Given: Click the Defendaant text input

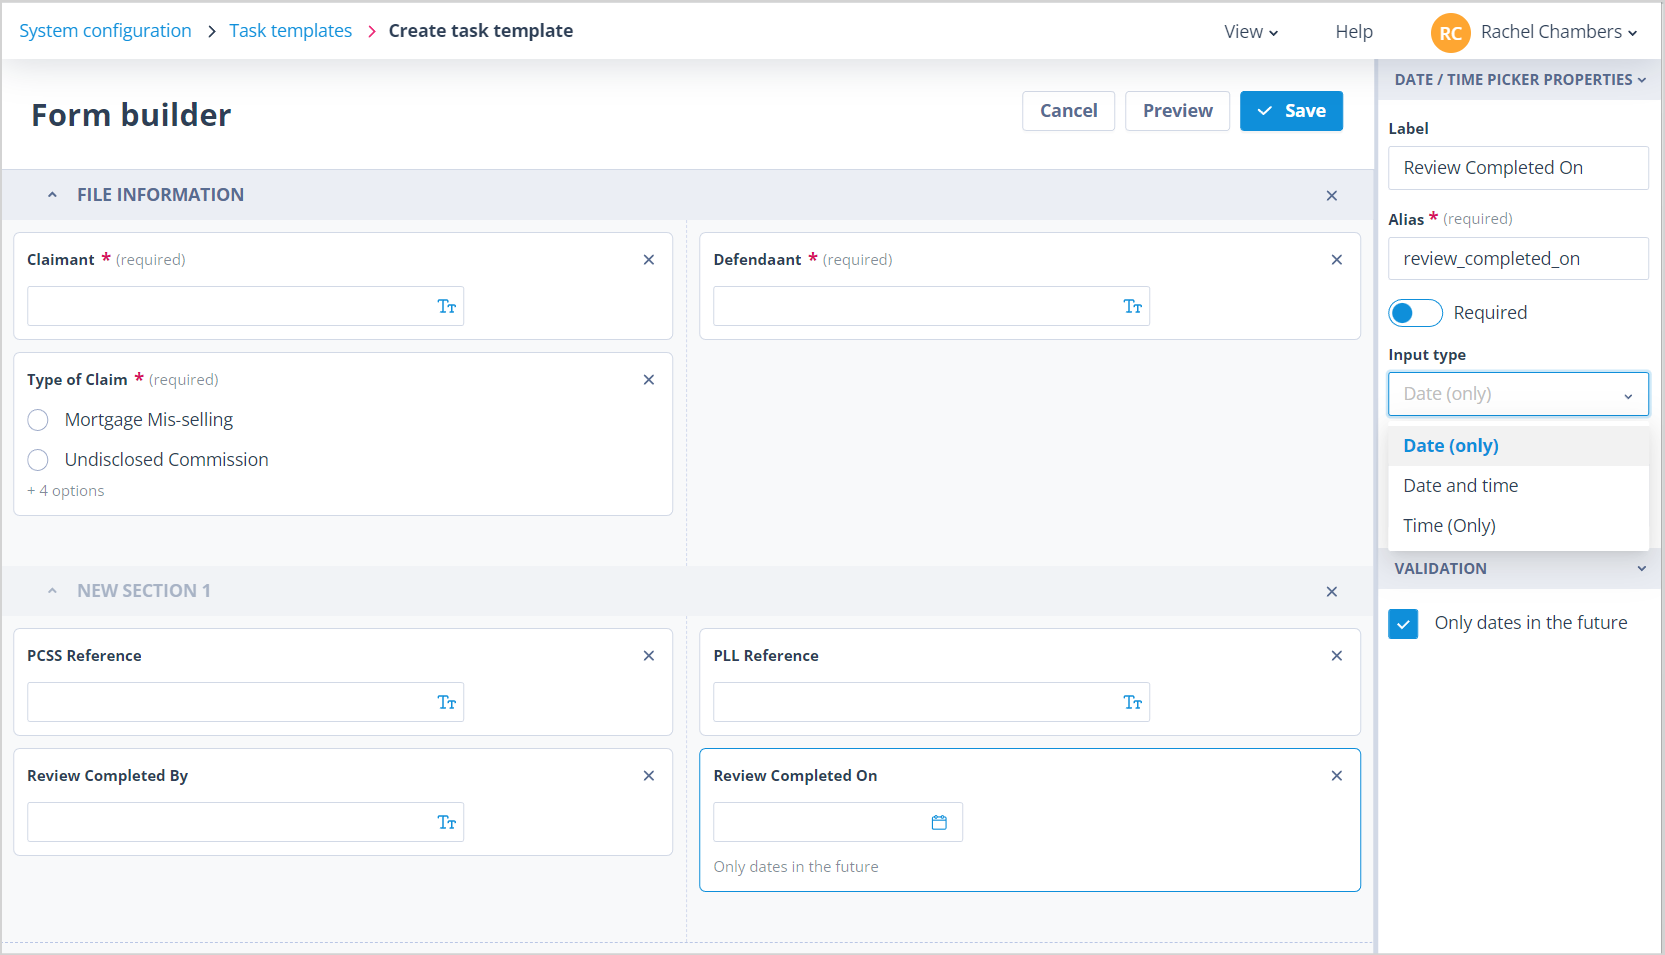Looking at the screenshot, I should click(931, 307).
